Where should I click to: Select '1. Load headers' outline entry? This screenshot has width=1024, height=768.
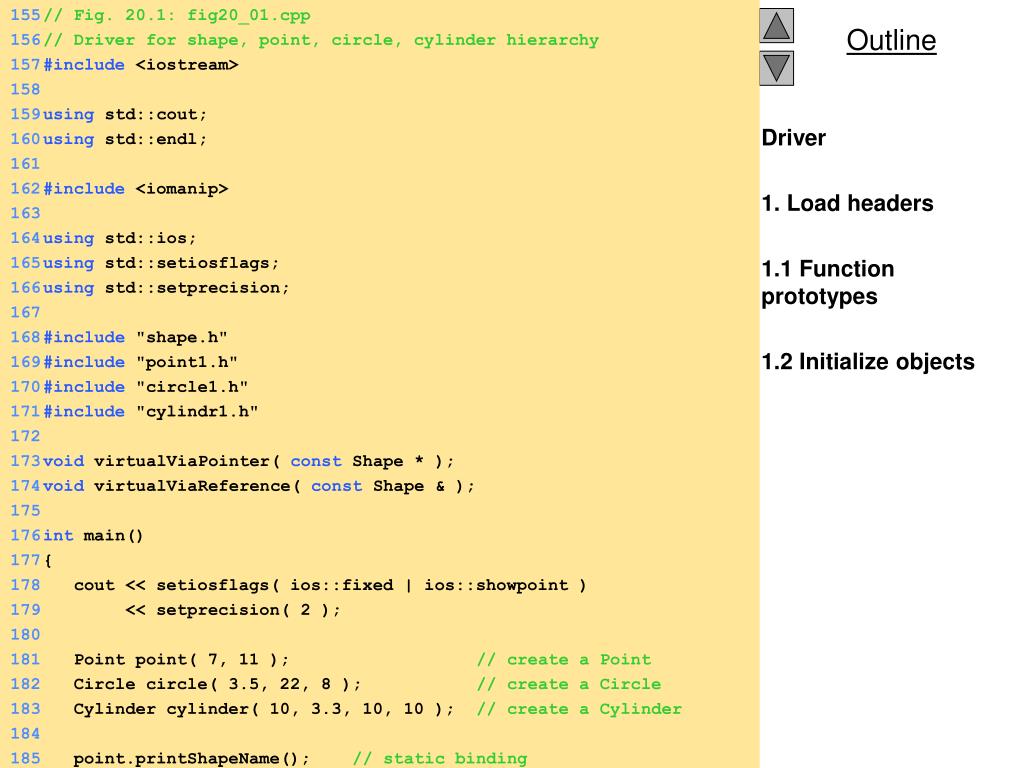pyautogui.click(x=847, y=203)
